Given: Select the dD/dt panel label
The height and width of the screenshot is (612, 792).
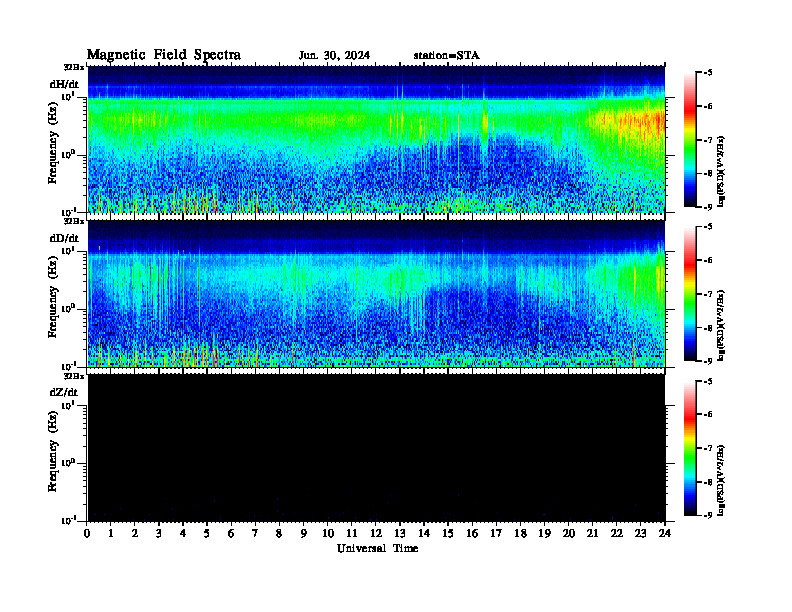Looking at the screenshot, I should click(x=64, y=238).
